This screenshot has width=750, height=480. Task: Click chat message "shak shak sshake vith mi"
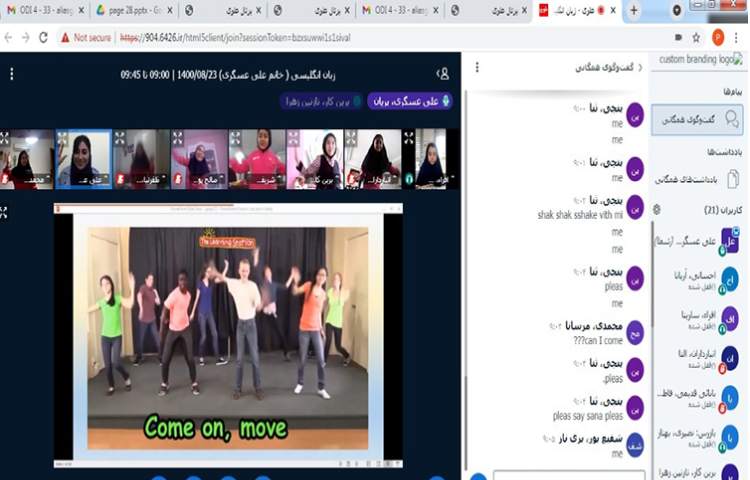click(580, 215)
